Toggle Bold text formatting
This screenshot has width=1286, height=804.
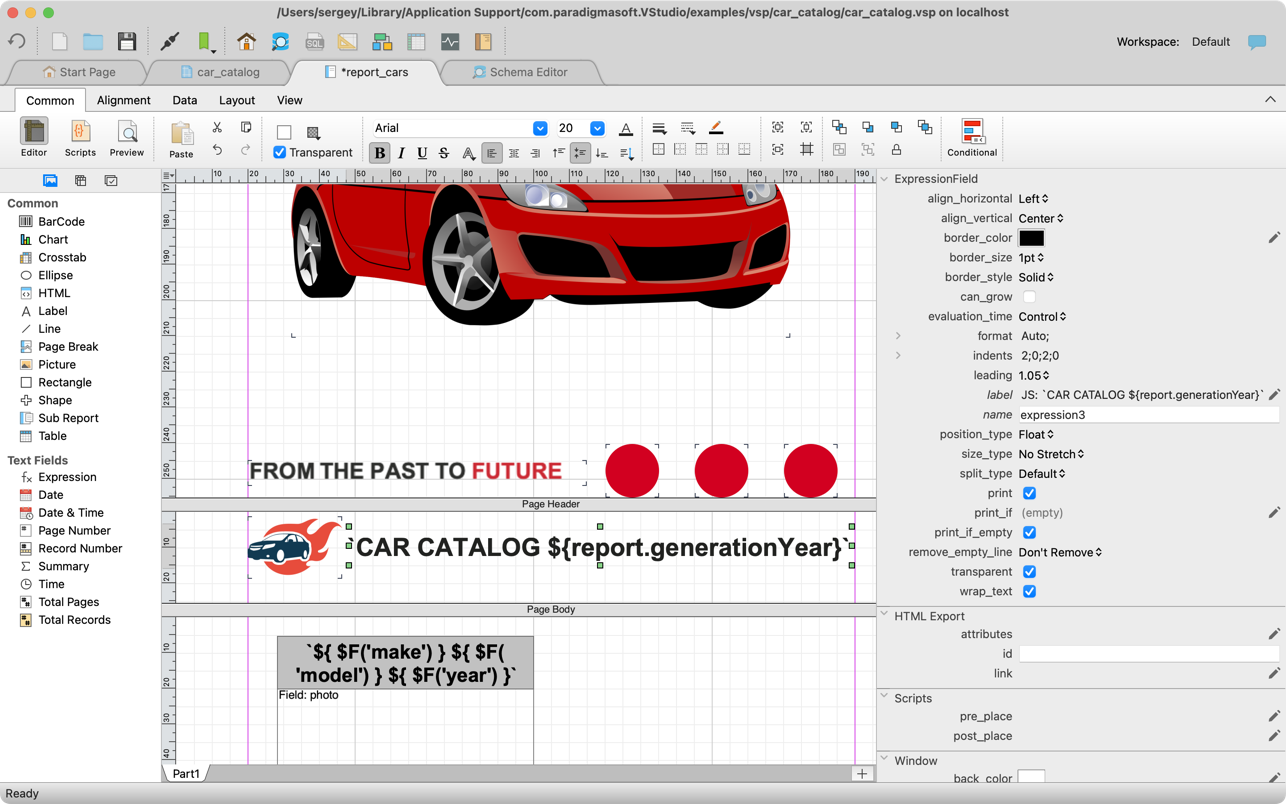[x=379, y=153]
